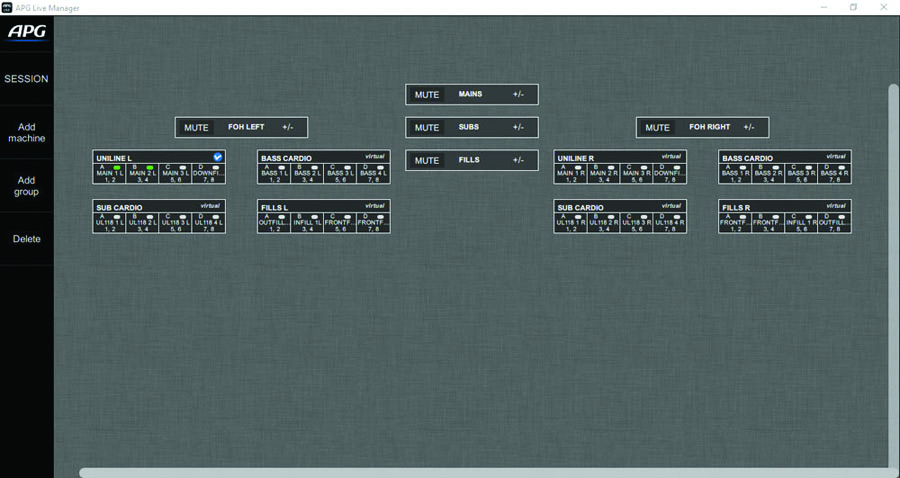
Task: Select the UL118 2 R channel cell
Action: click(603, 223)
